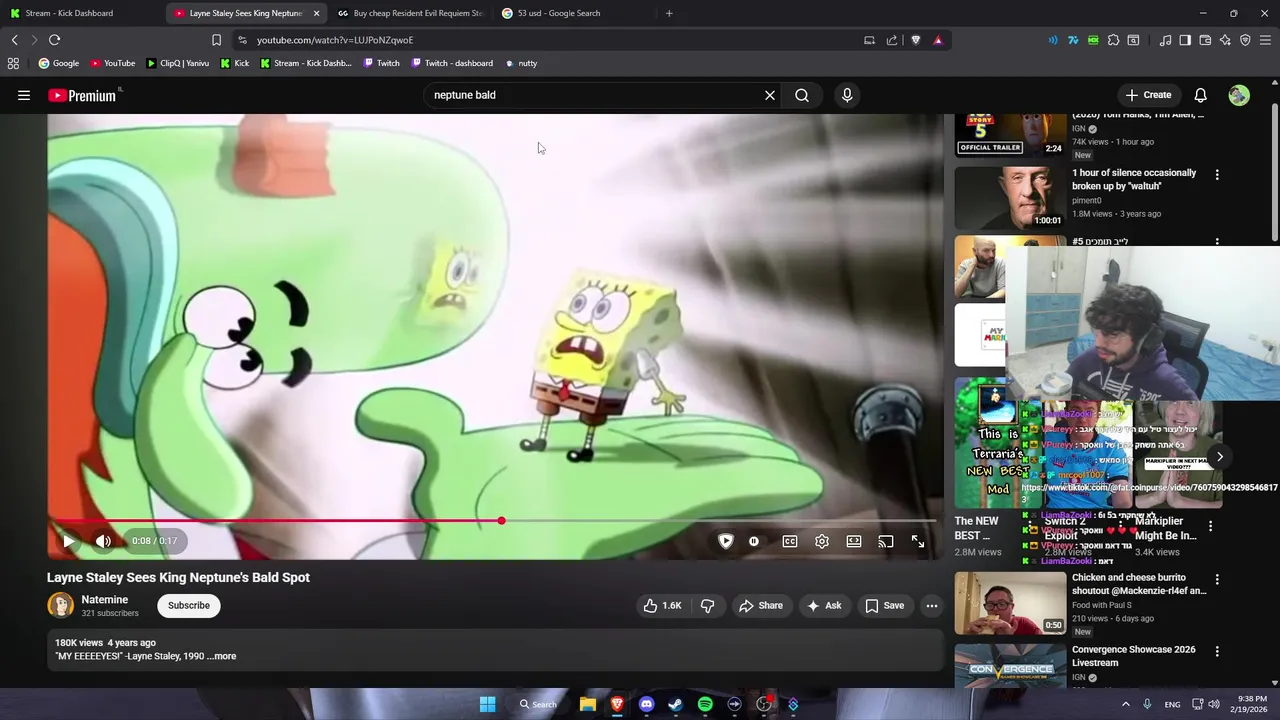Subscribe to Natemine
The width and height of the screenshot is (1280, 720).
tap(189, 605)
